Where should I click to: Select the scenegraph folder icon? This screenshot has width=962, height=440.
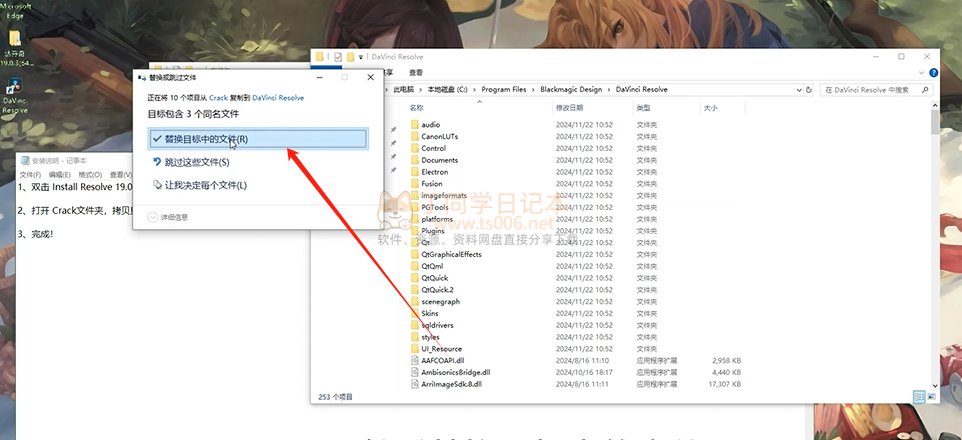point(415,301)
